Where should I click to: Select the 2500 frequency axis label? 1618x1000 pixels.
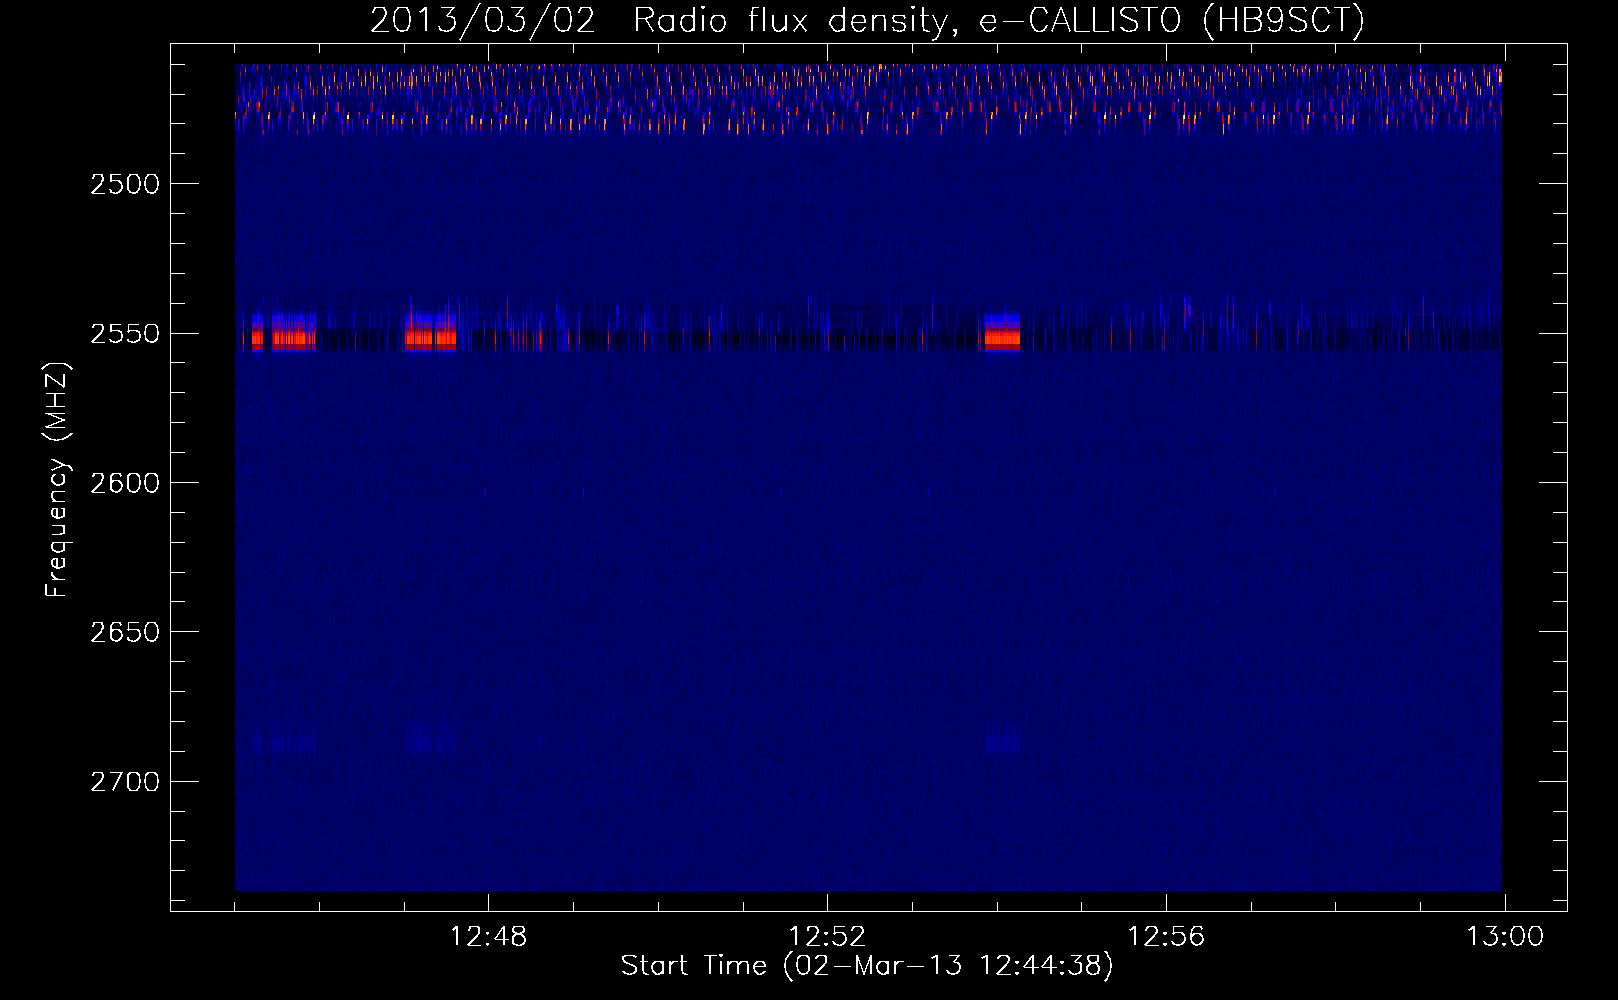coord(125,184)
